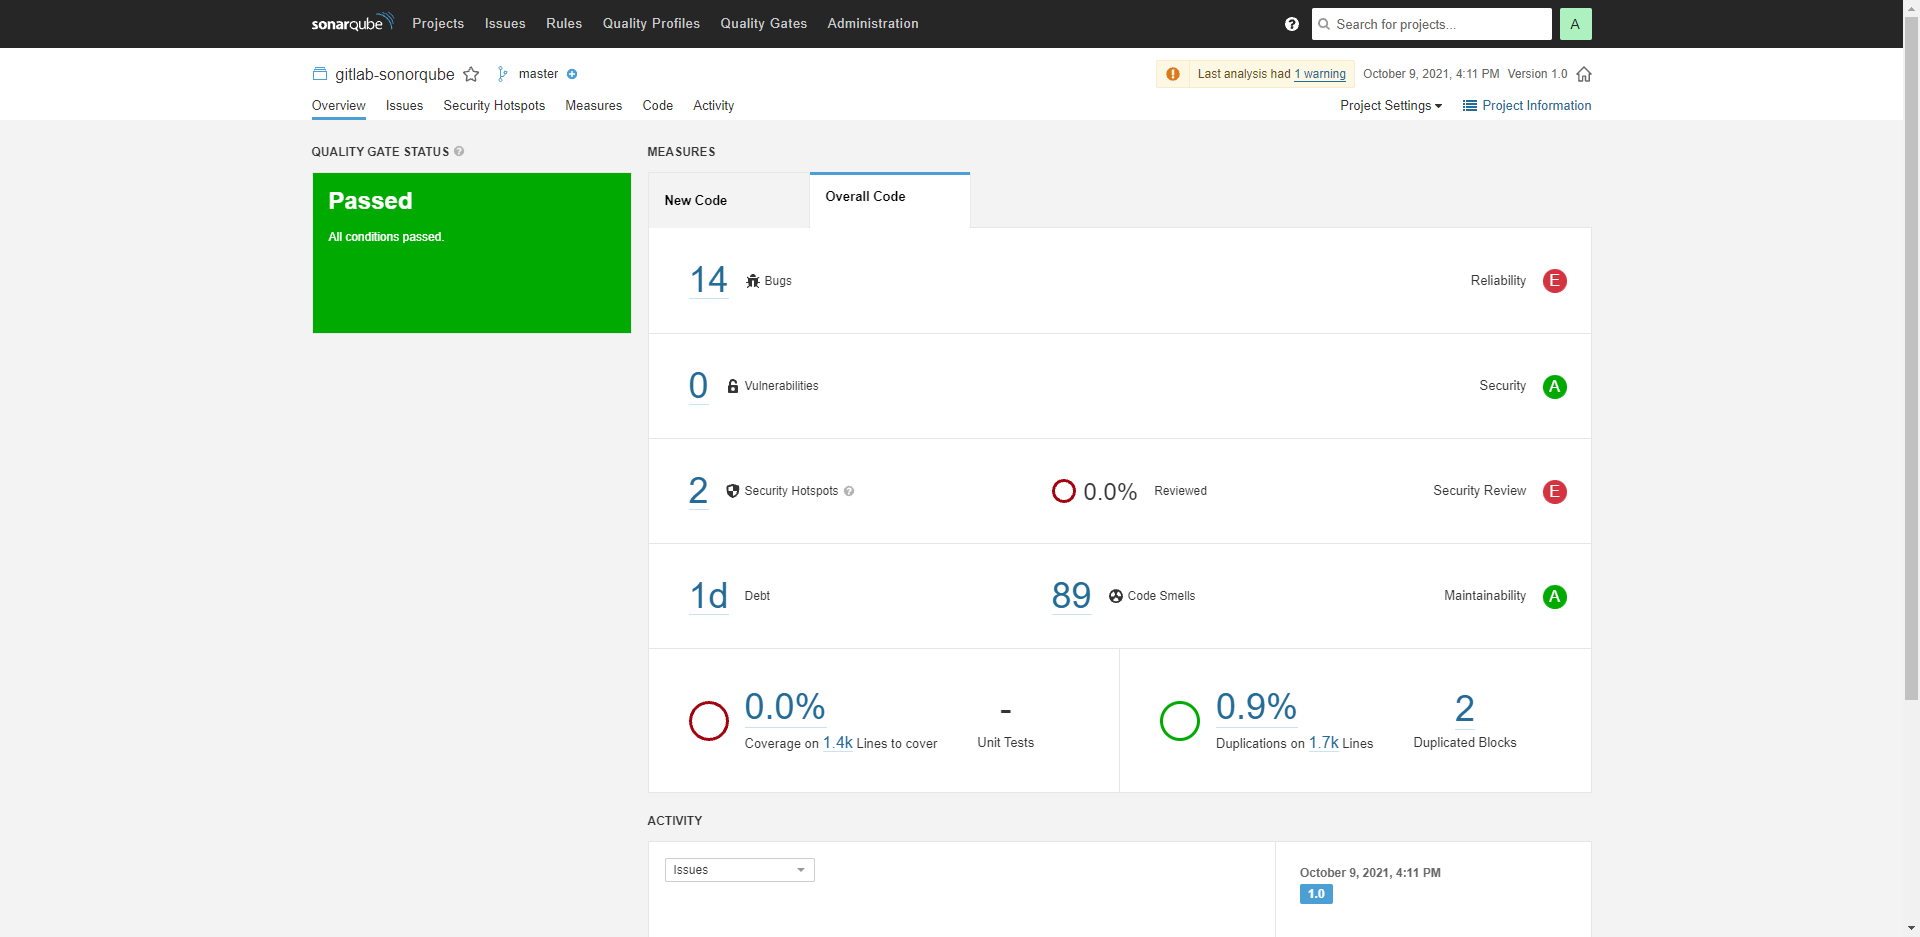
Task: Click the Security Hotspots help icon
Action: tap(849, 491)
